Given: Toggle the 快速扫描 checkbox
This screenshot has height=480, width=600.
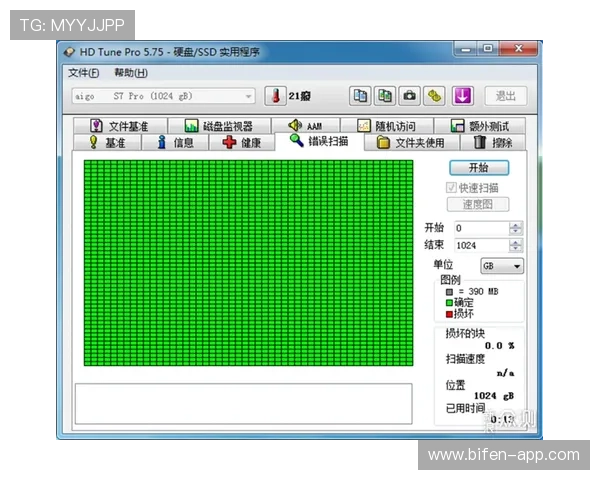Looking at the screenshot, I should coord(451,188).
